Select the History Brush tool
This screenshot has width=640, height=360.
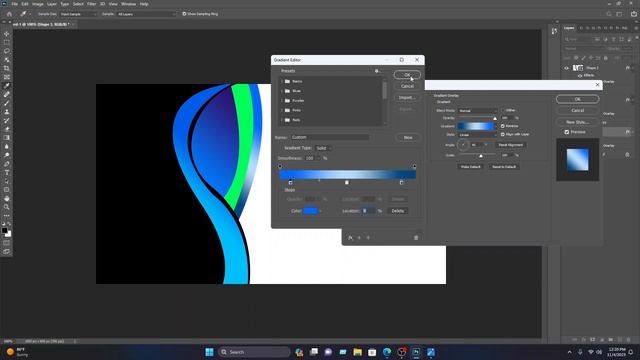click(7, 120)
